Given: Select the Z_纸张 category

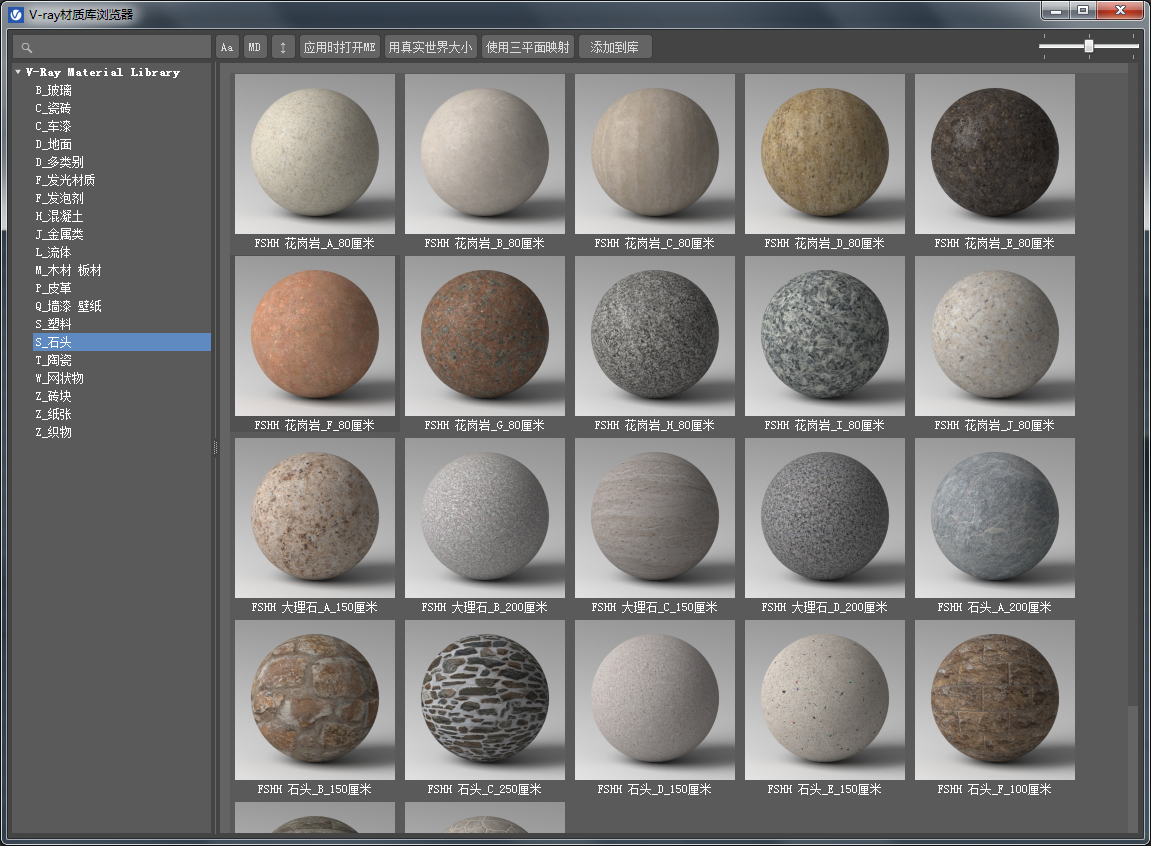Looking at the screenshot, I should pyautogui.click(x=53, y=414).
